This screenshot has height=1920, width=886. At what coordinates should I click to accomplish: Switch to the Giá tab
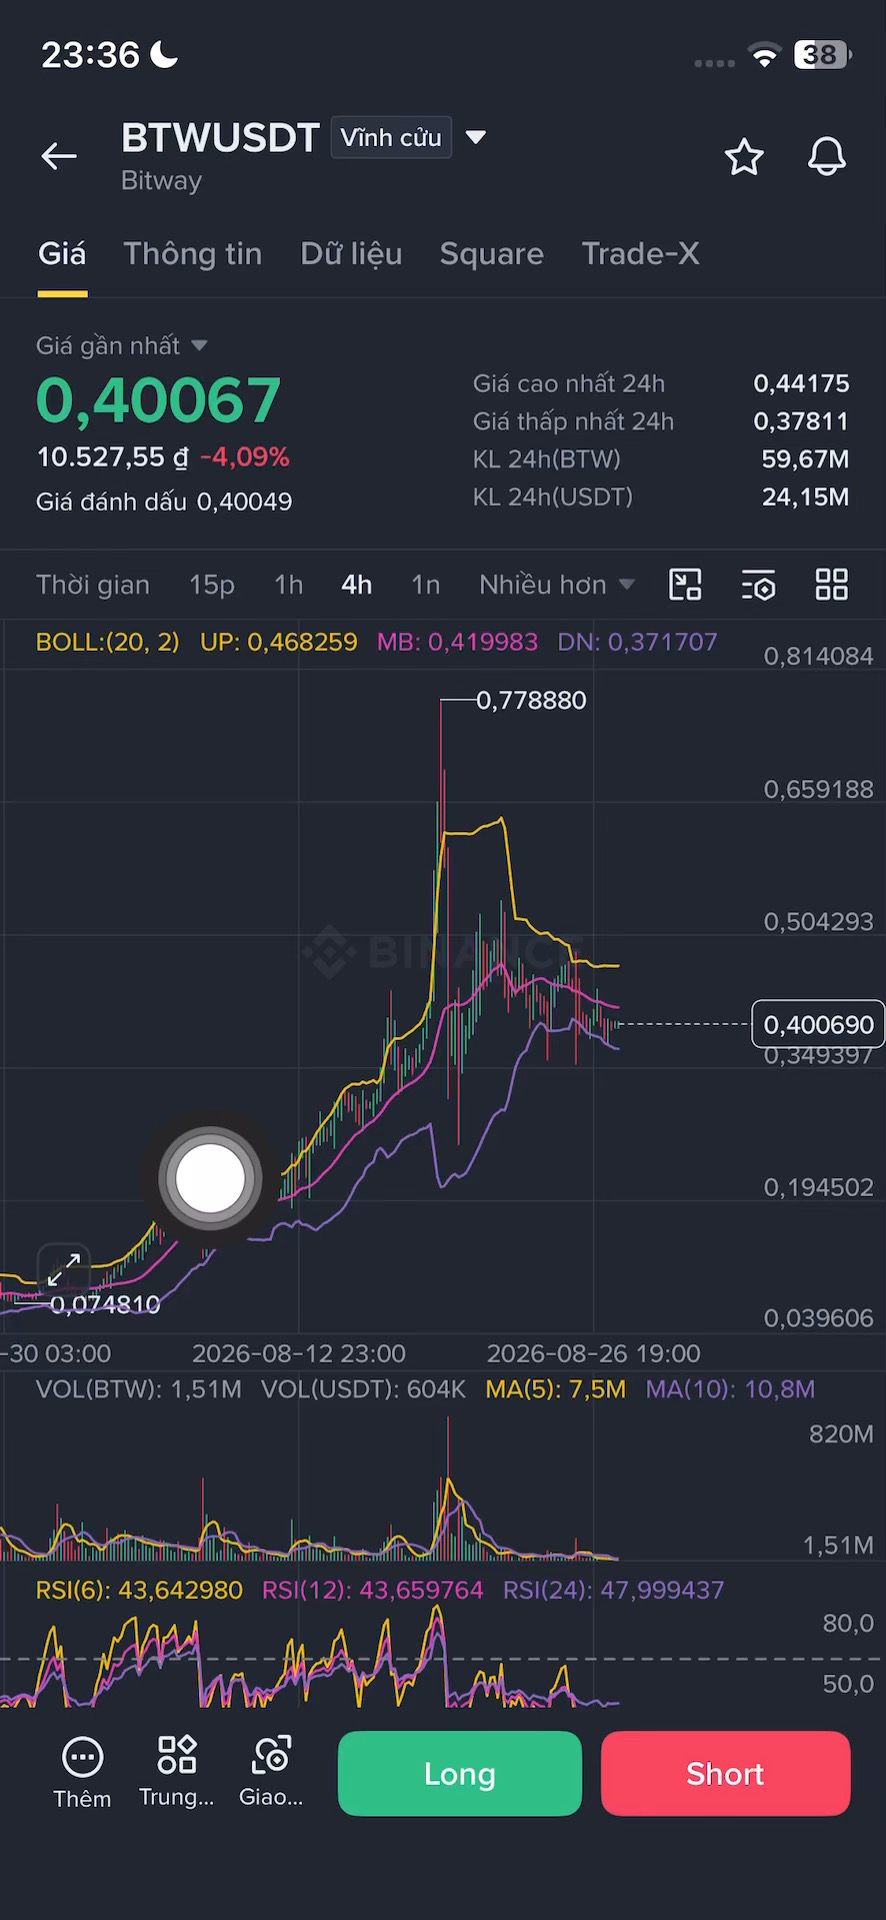(62, 254)
